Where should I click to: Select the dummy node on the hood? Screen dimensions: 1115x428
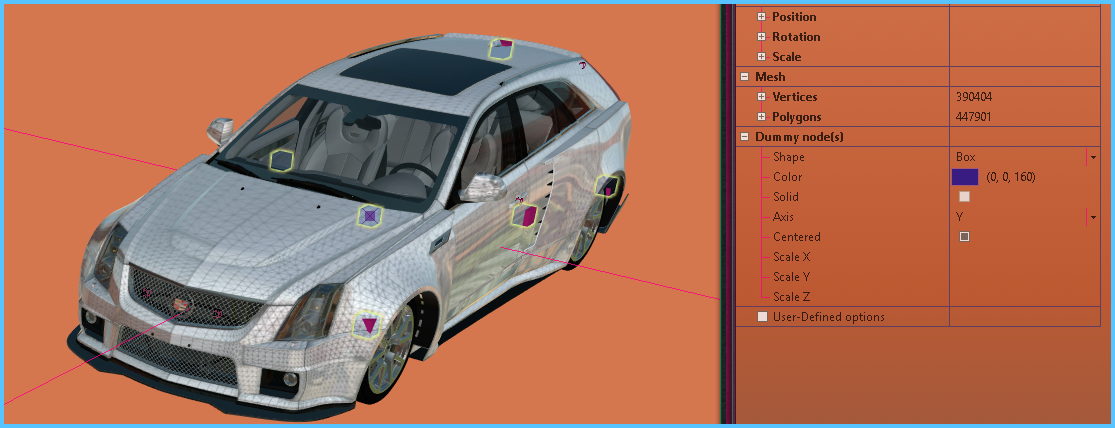[370, 215]
